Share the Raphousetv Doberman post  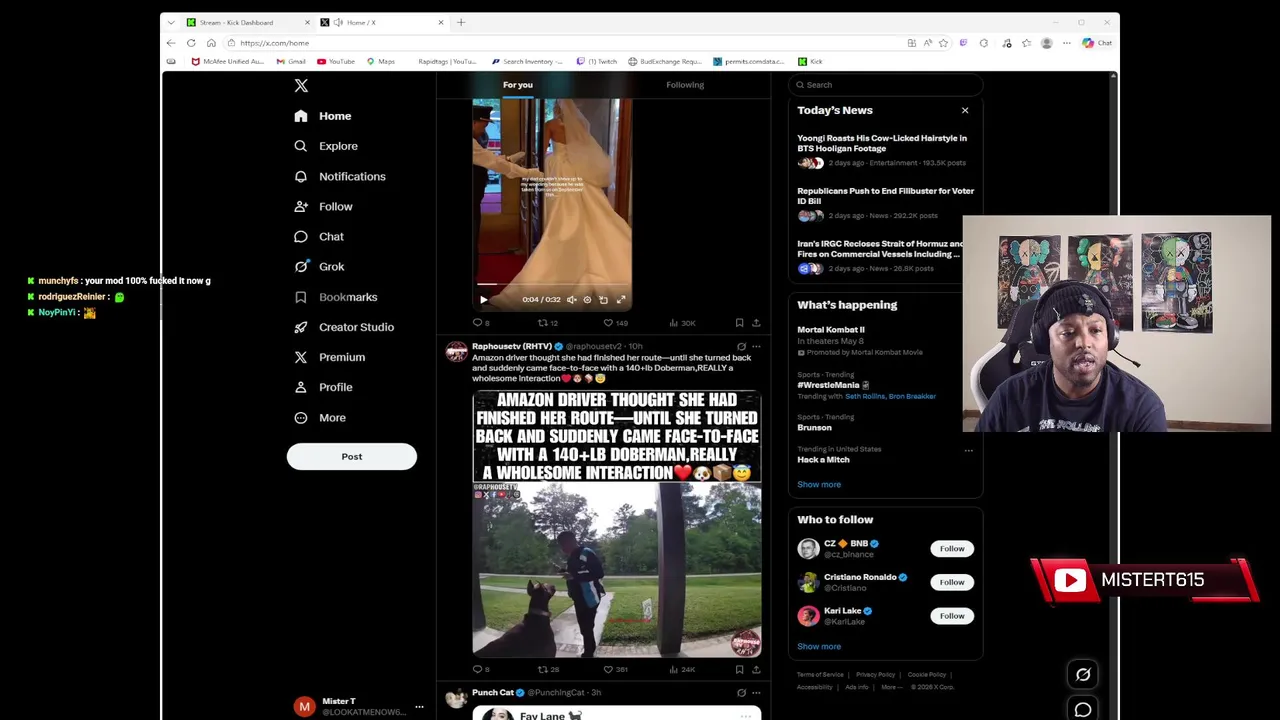pos(756,669)
